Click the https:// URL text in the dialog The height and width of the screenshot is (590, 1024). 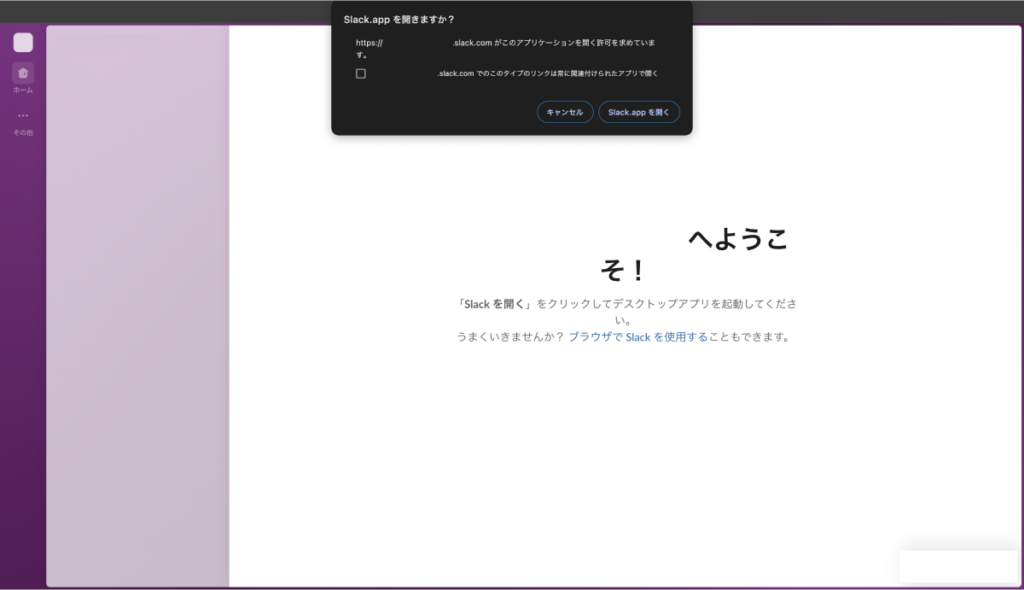370,43
